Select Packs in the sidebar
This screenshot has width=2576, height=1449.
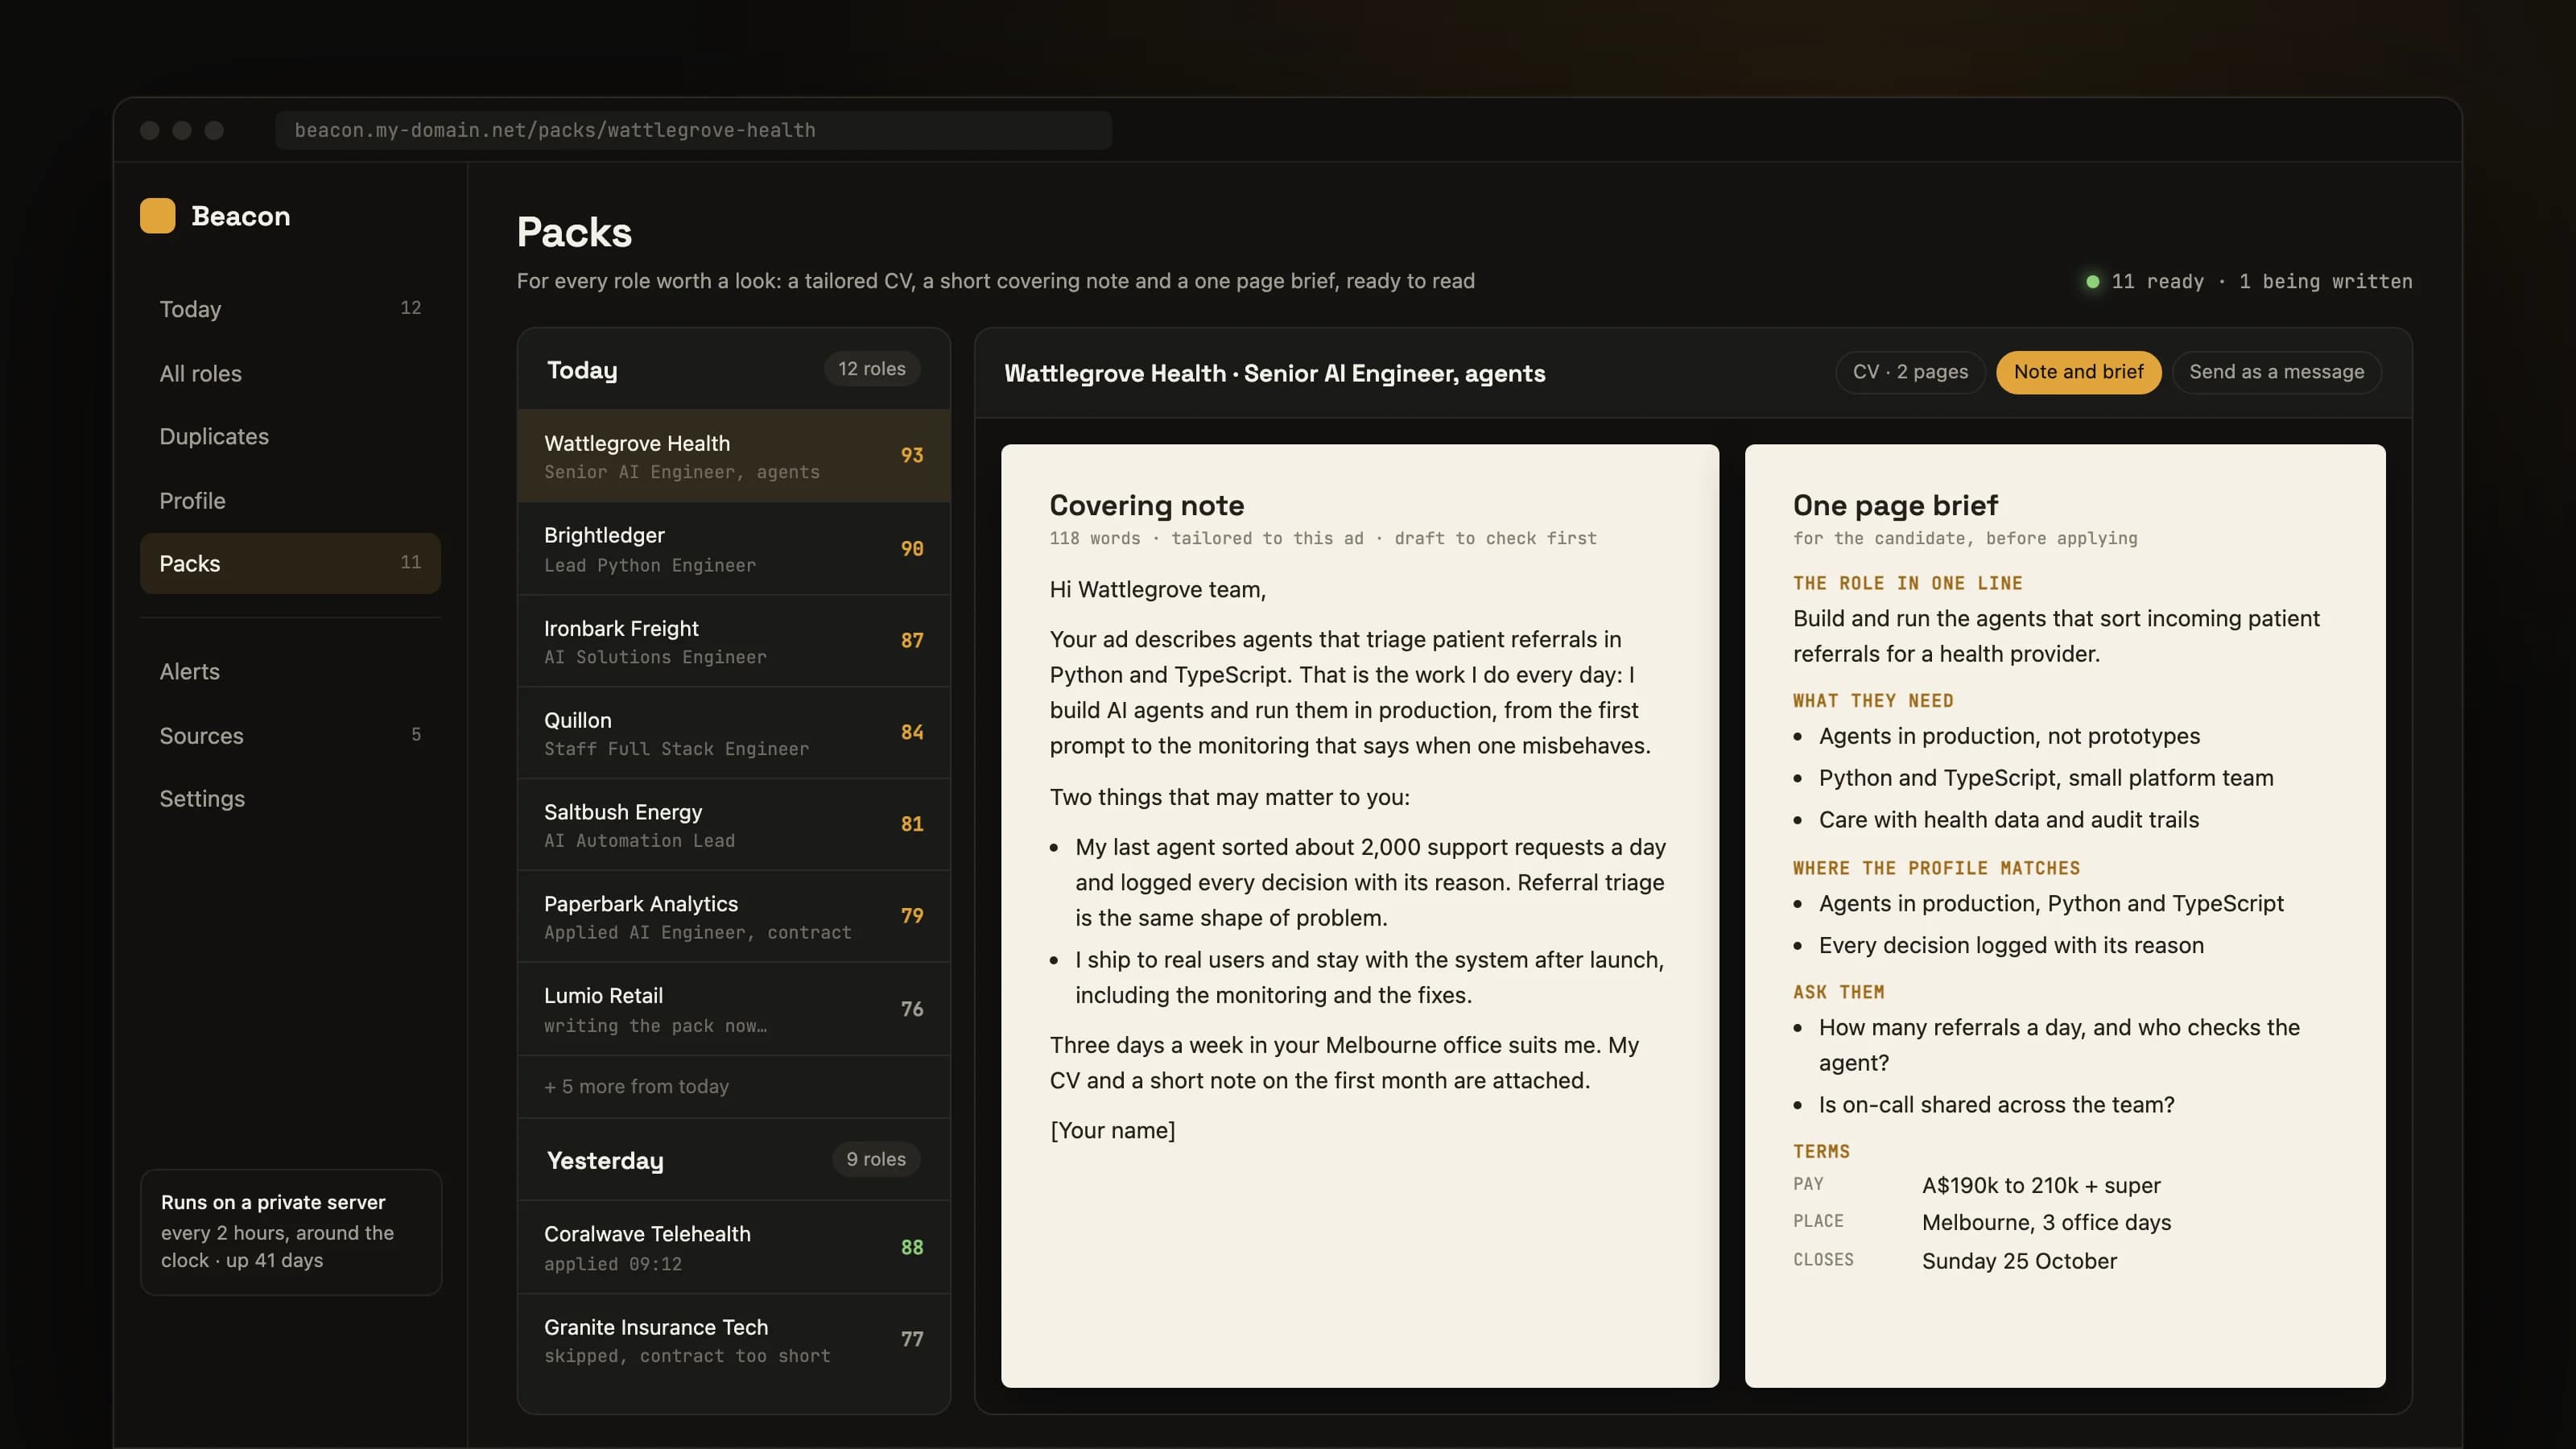(x=290, y=563)
